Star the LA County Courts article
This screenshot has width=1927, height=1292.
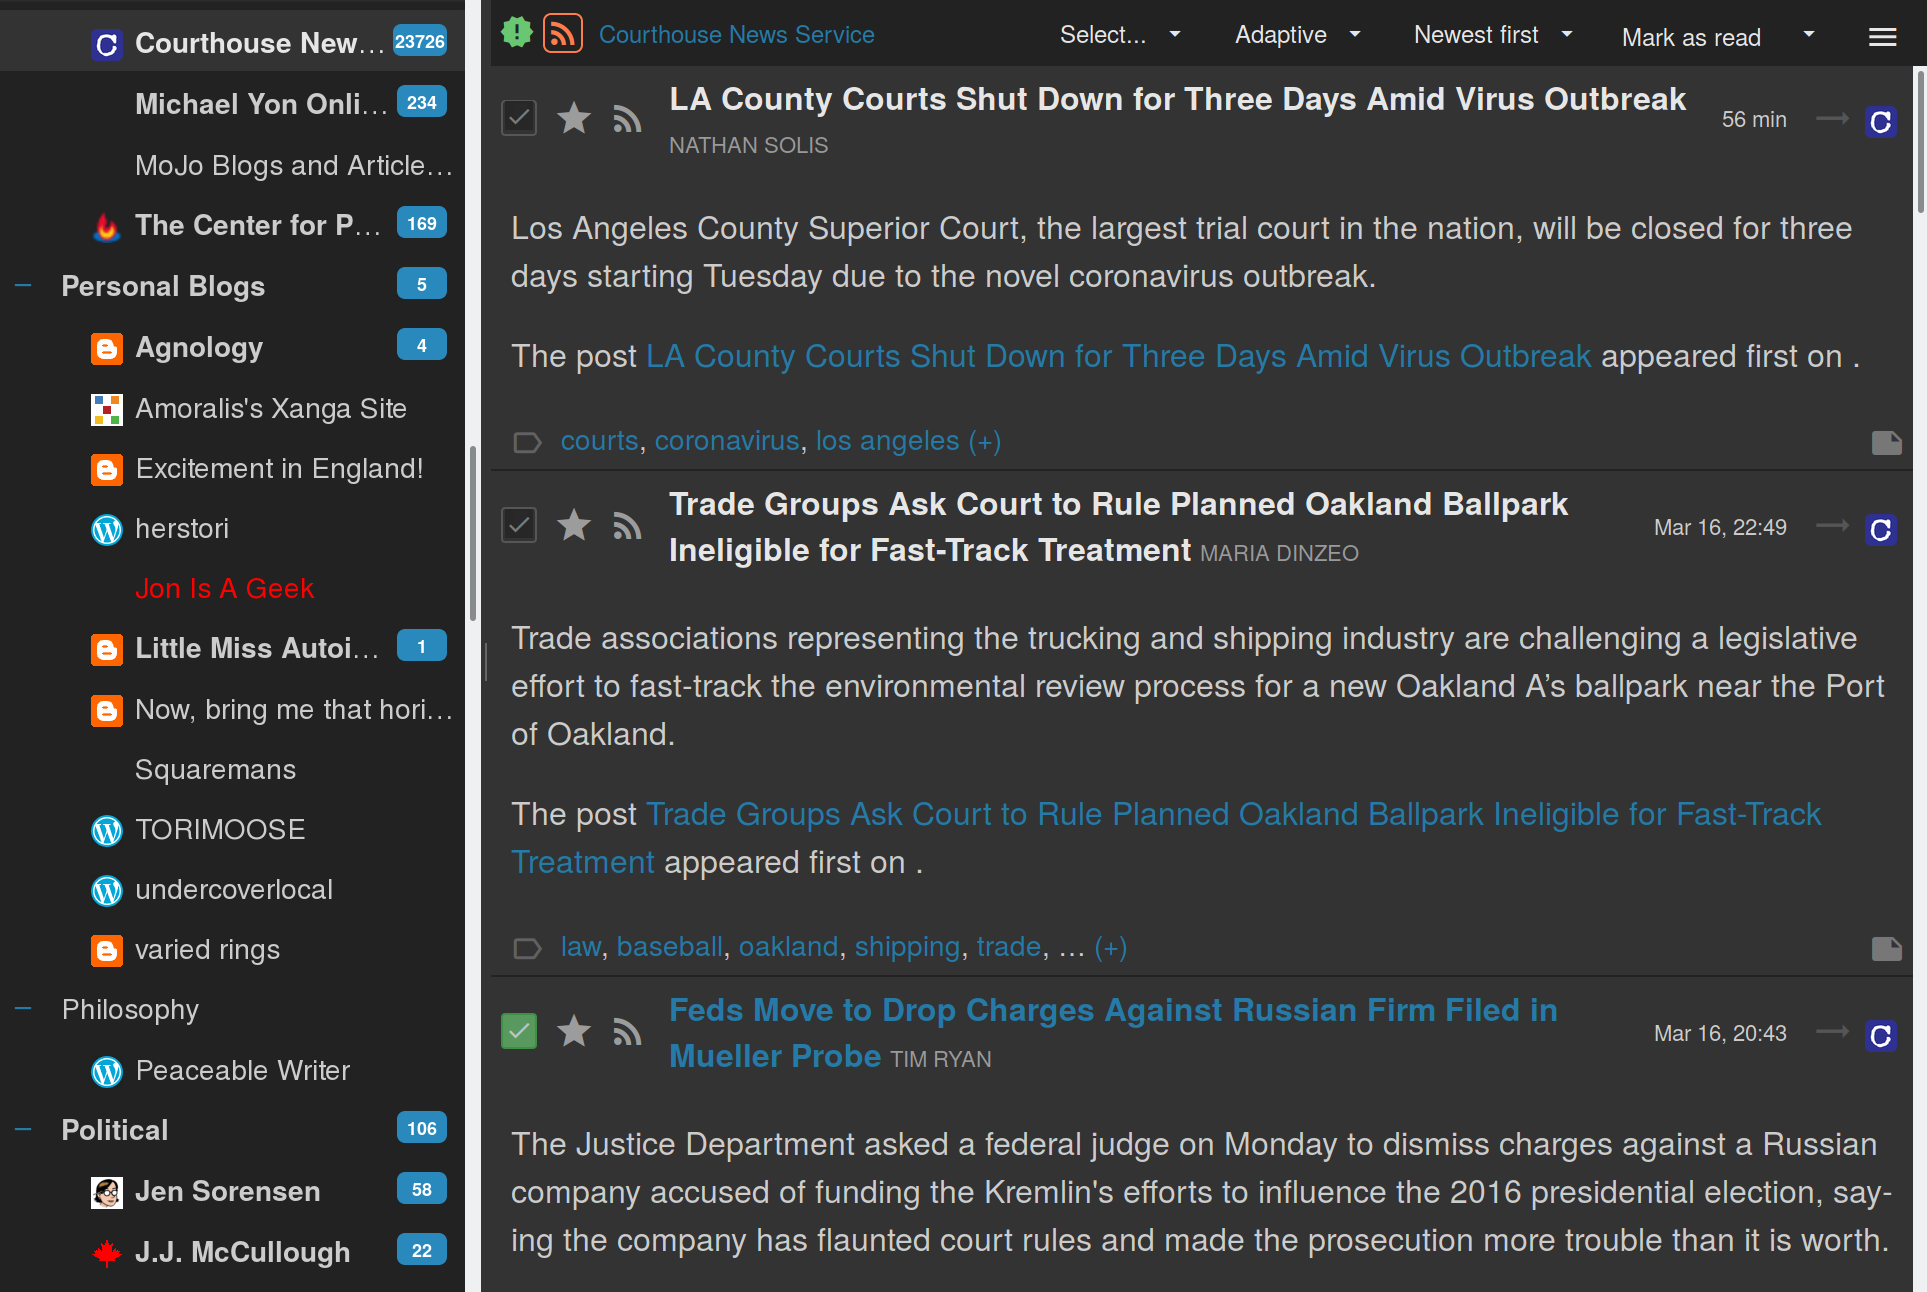point(574,118)
